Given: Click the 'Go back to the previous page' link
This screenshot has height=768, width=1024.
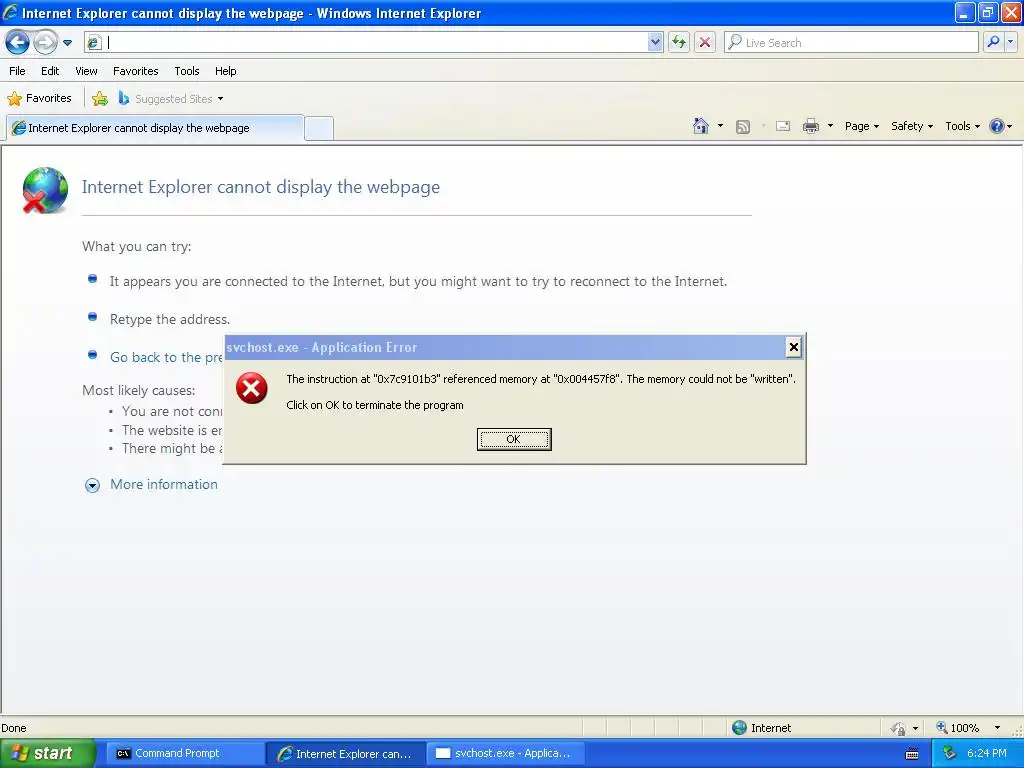Looking at the screenshot, I should 166,357.
